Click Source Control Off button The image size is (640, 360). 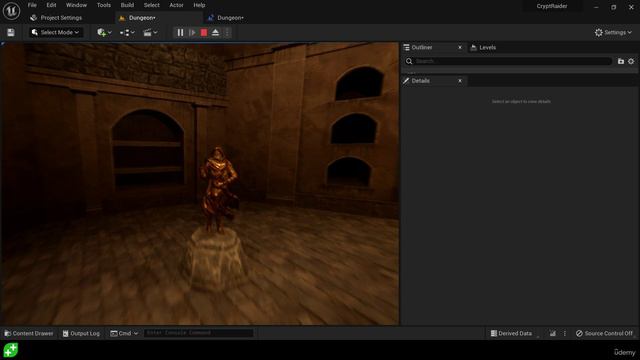coord(604,333)
